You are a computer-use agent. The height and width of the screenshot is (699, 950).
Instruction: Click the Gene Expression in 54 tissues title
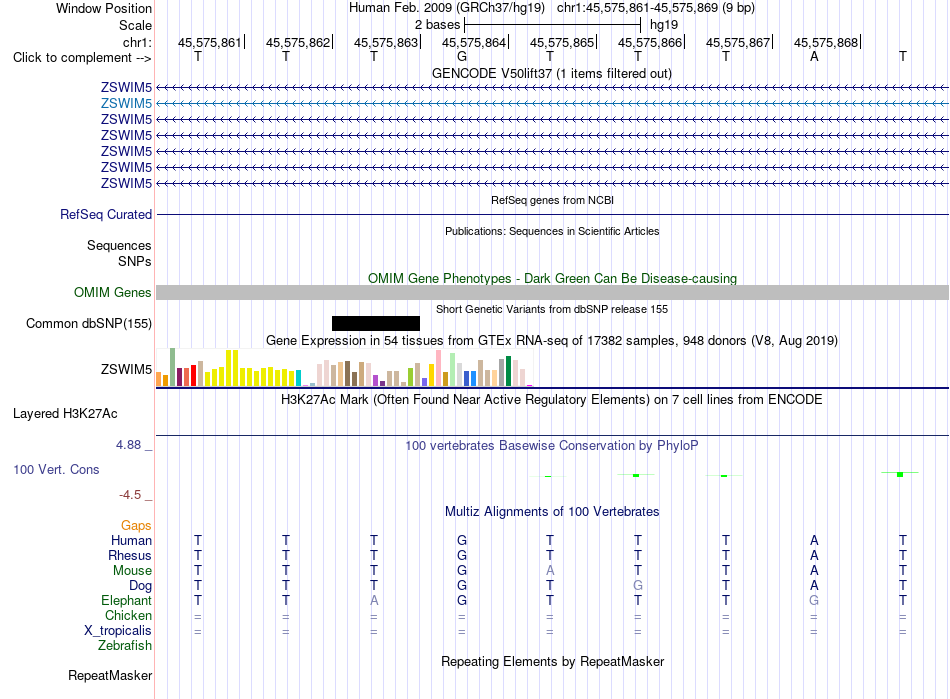[552, 340]
